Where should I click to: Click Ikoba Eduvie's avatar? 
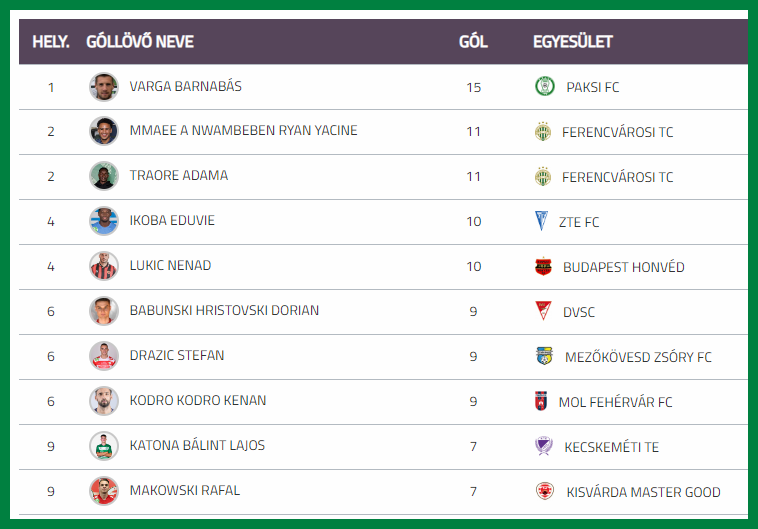click(103, 221)
